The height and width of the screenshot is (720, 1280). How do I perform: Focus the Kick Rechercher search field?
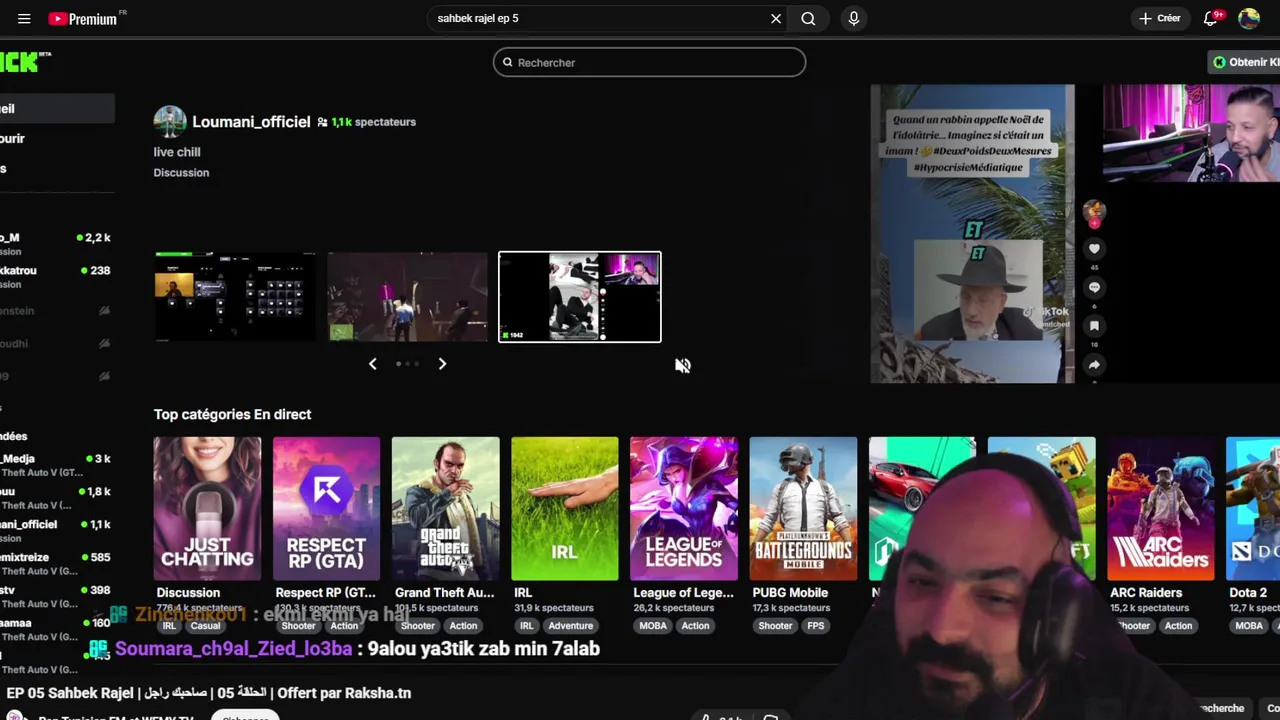[649, 62]
